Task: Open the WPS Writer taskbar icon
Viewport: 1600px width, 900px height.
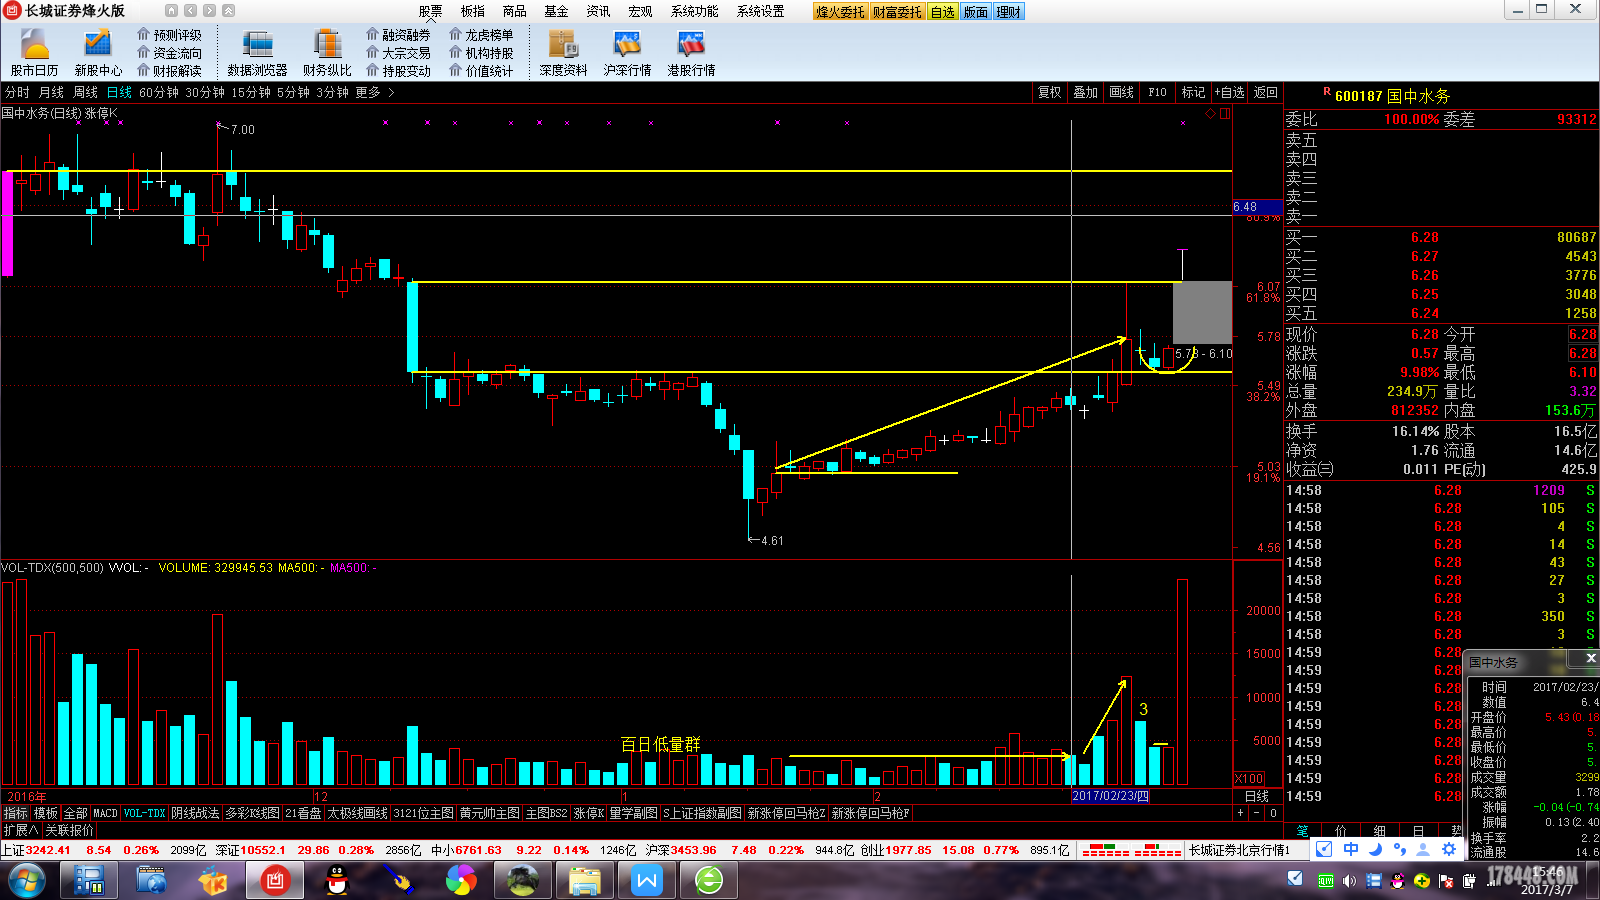Action: click(x=647, y=881)
